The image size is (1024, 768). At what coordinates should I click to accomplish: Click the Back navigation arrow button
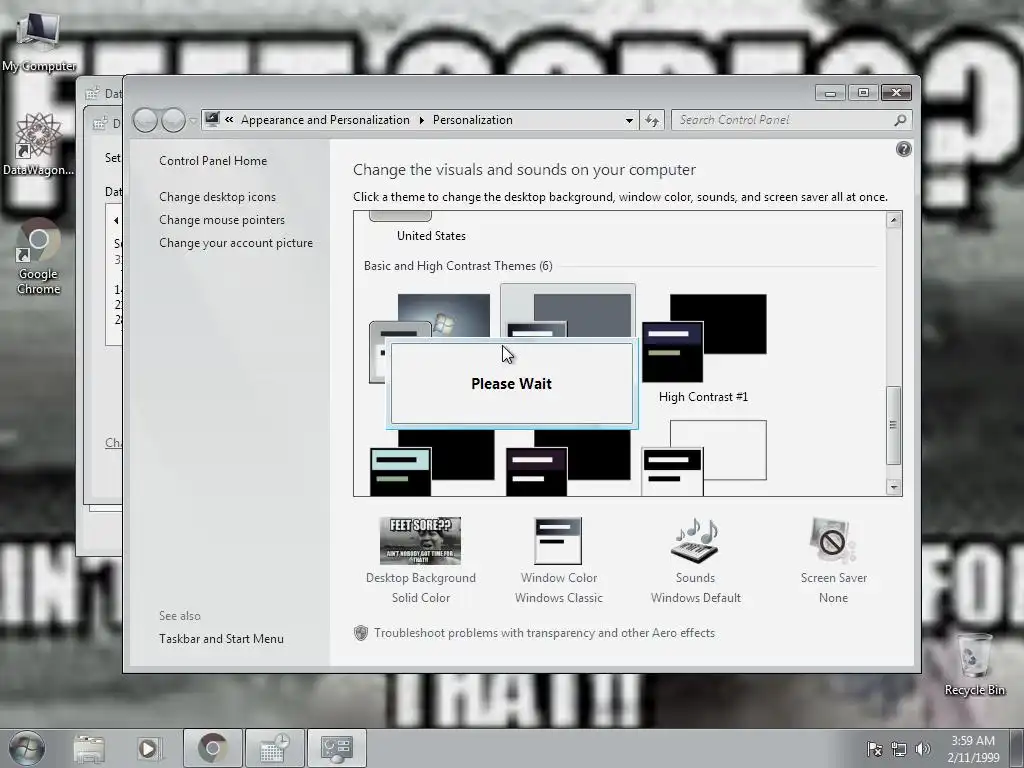pos(145,120)
